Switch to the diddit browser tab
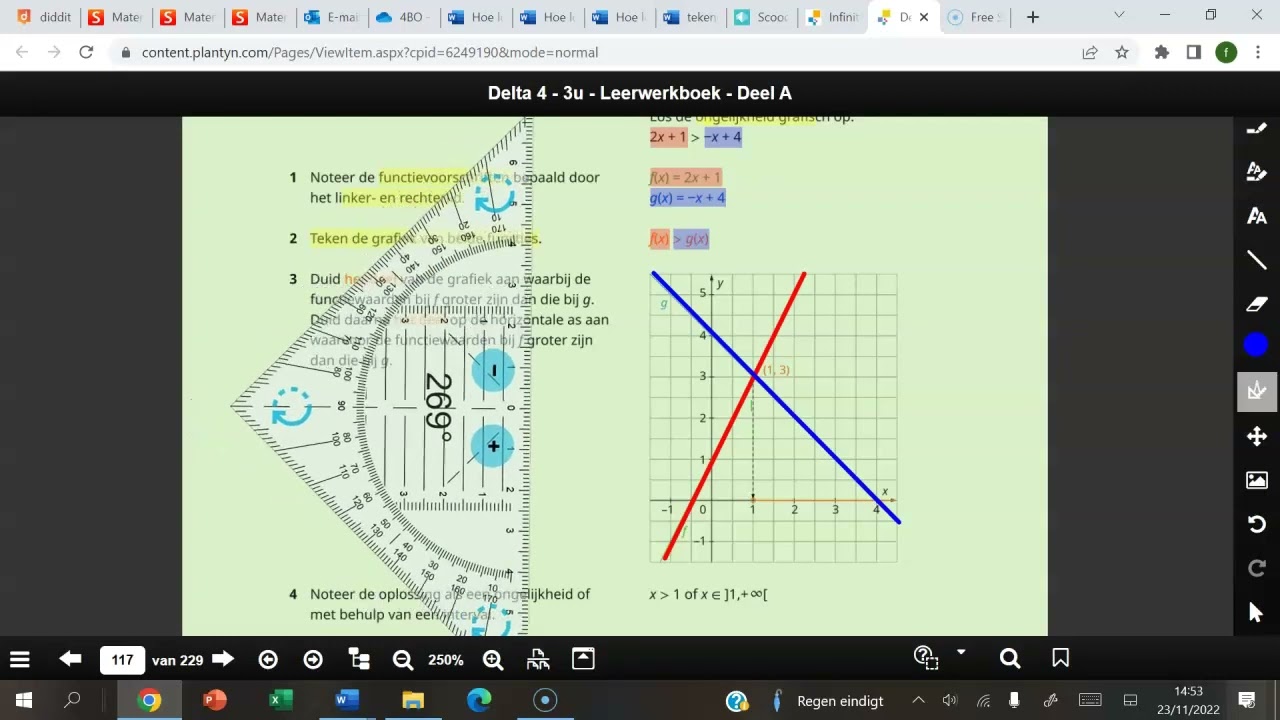The width and height of the screenshot is (1280, 720). 44,17
